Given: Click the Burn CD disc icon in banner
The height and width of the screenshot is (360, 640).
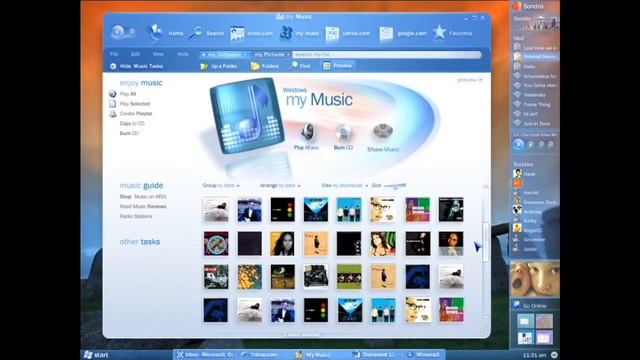Looking at the screenshot, I should (343, 133).
